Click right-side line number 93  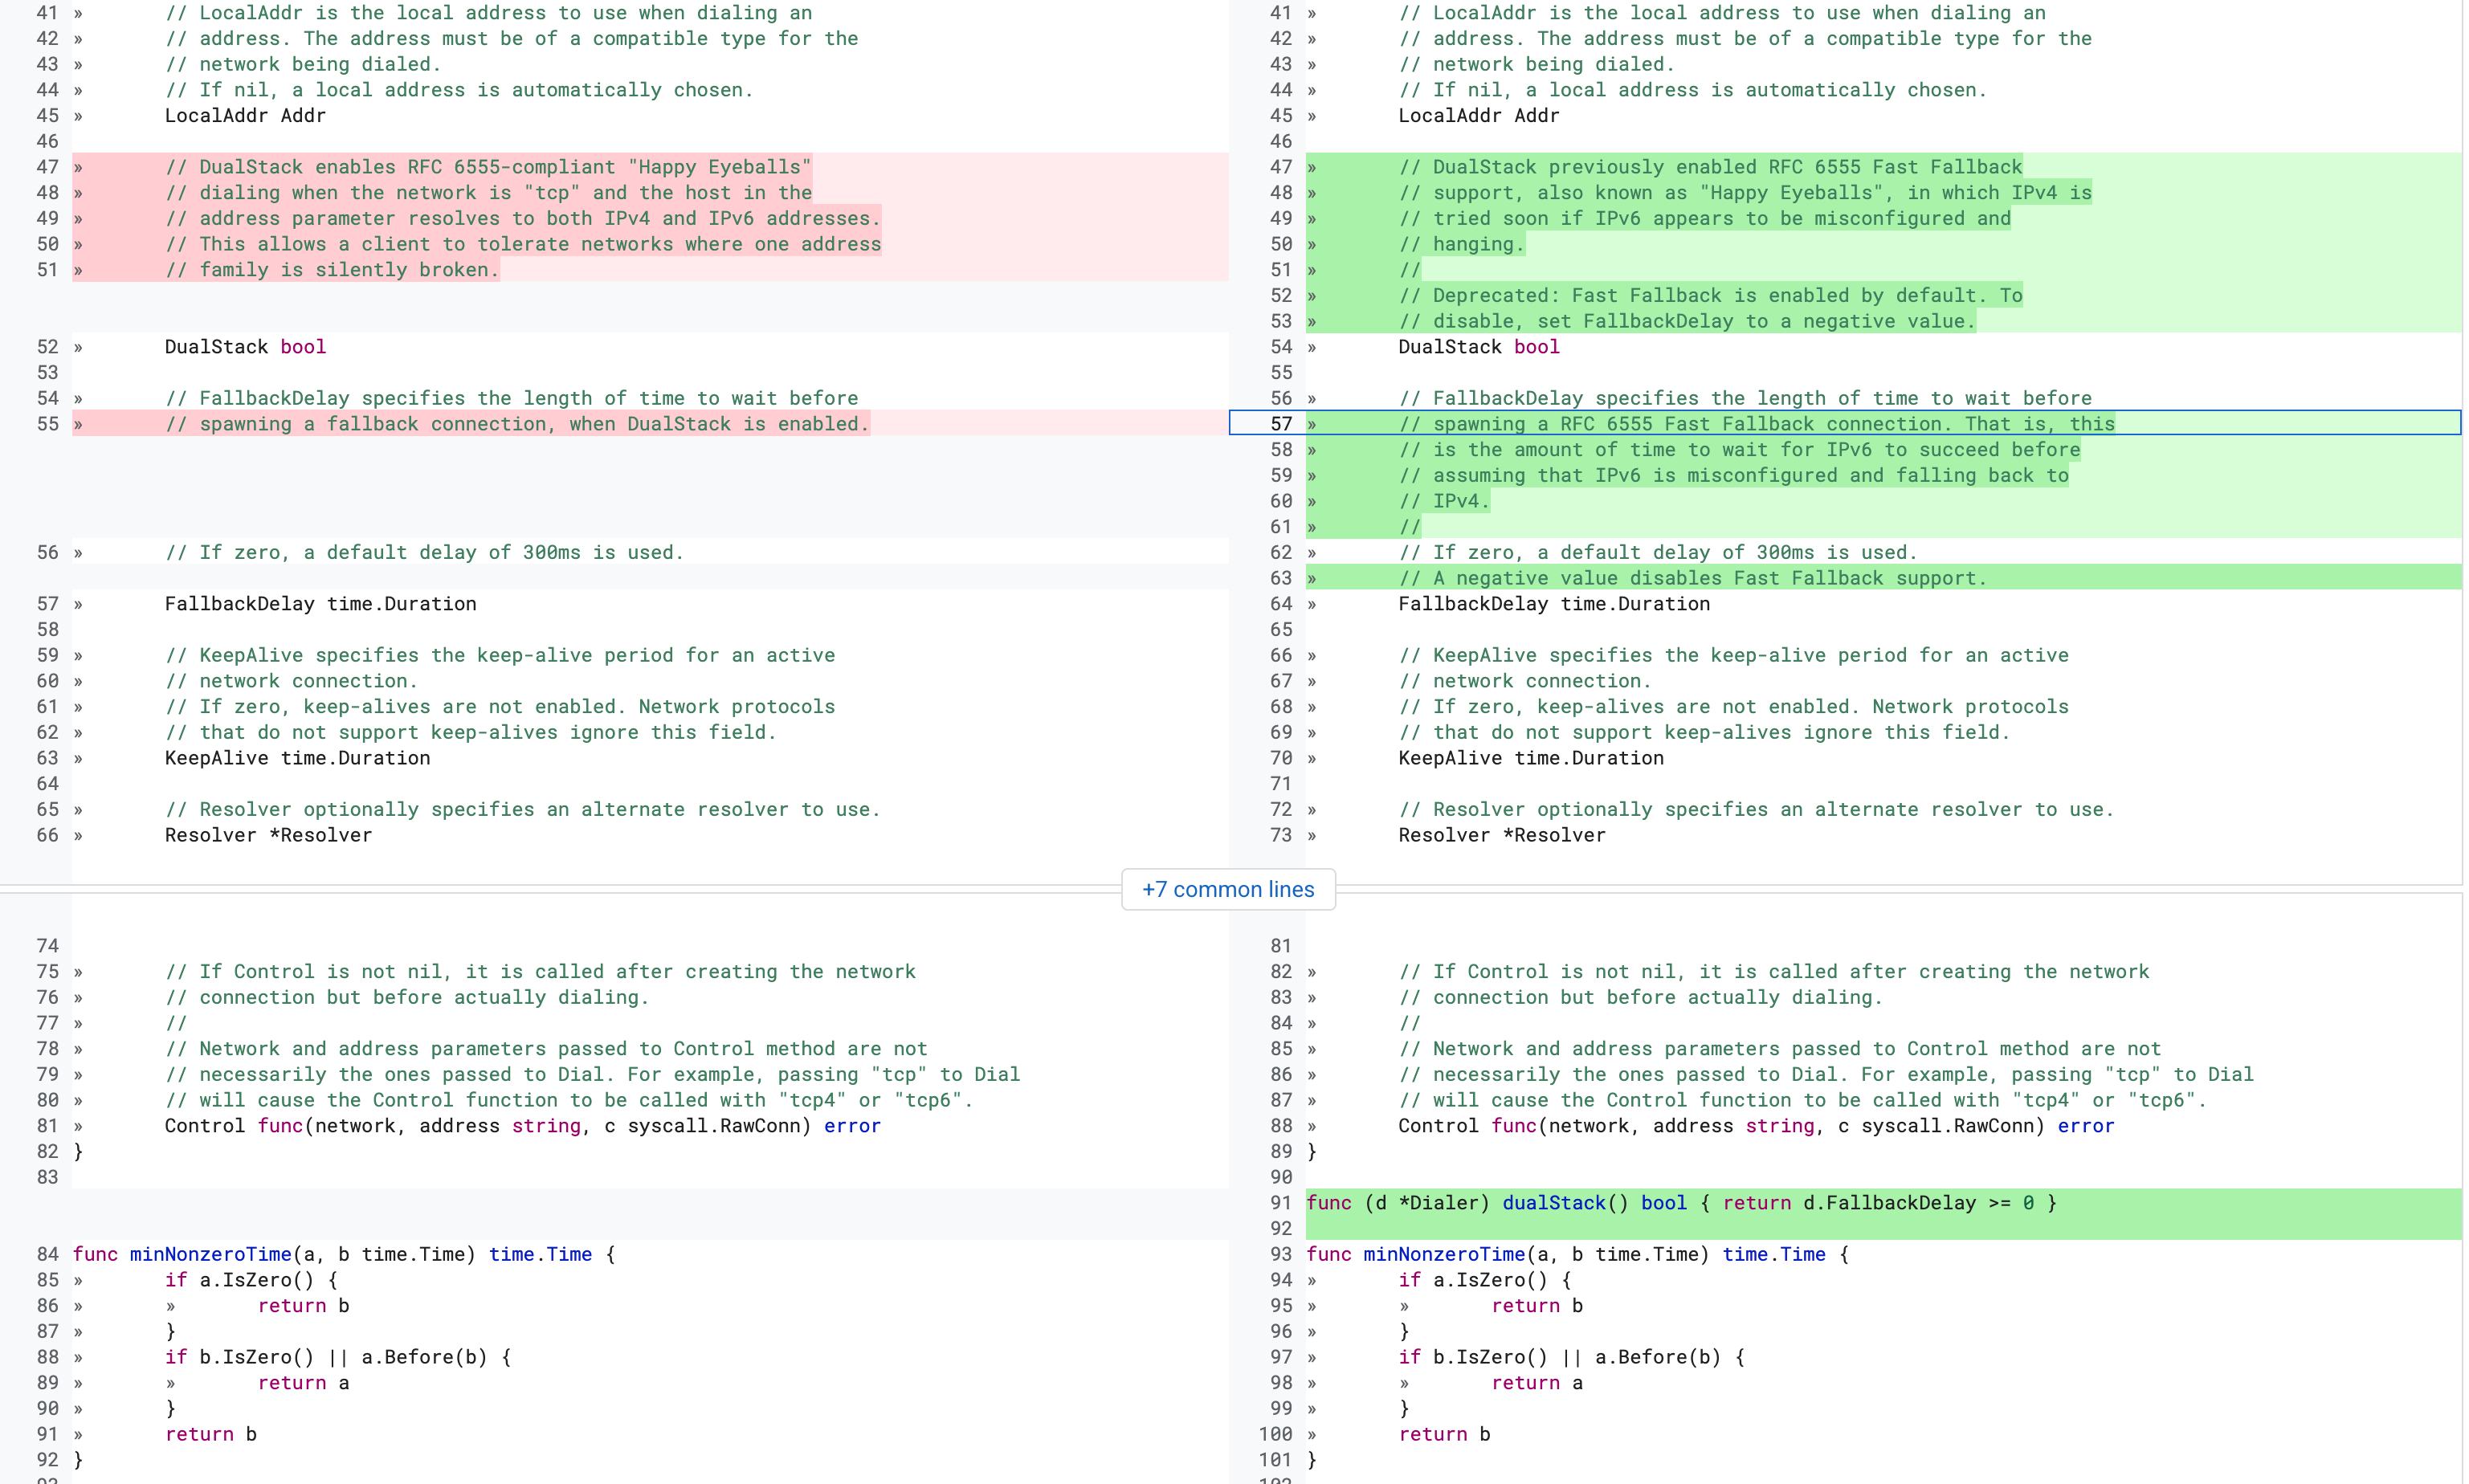1280,1254
